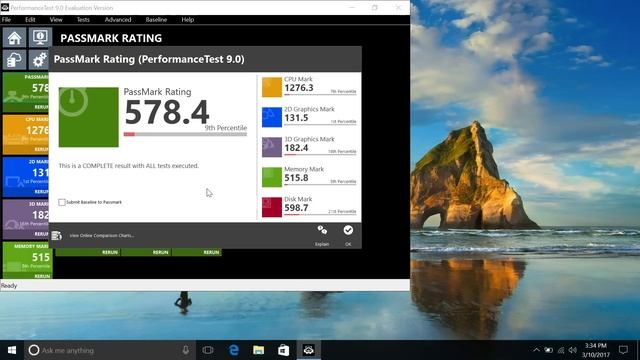Click the CPU Mark percentile bar
The height and width of the screenshot is (360, 640).
(x=320, y=95)
